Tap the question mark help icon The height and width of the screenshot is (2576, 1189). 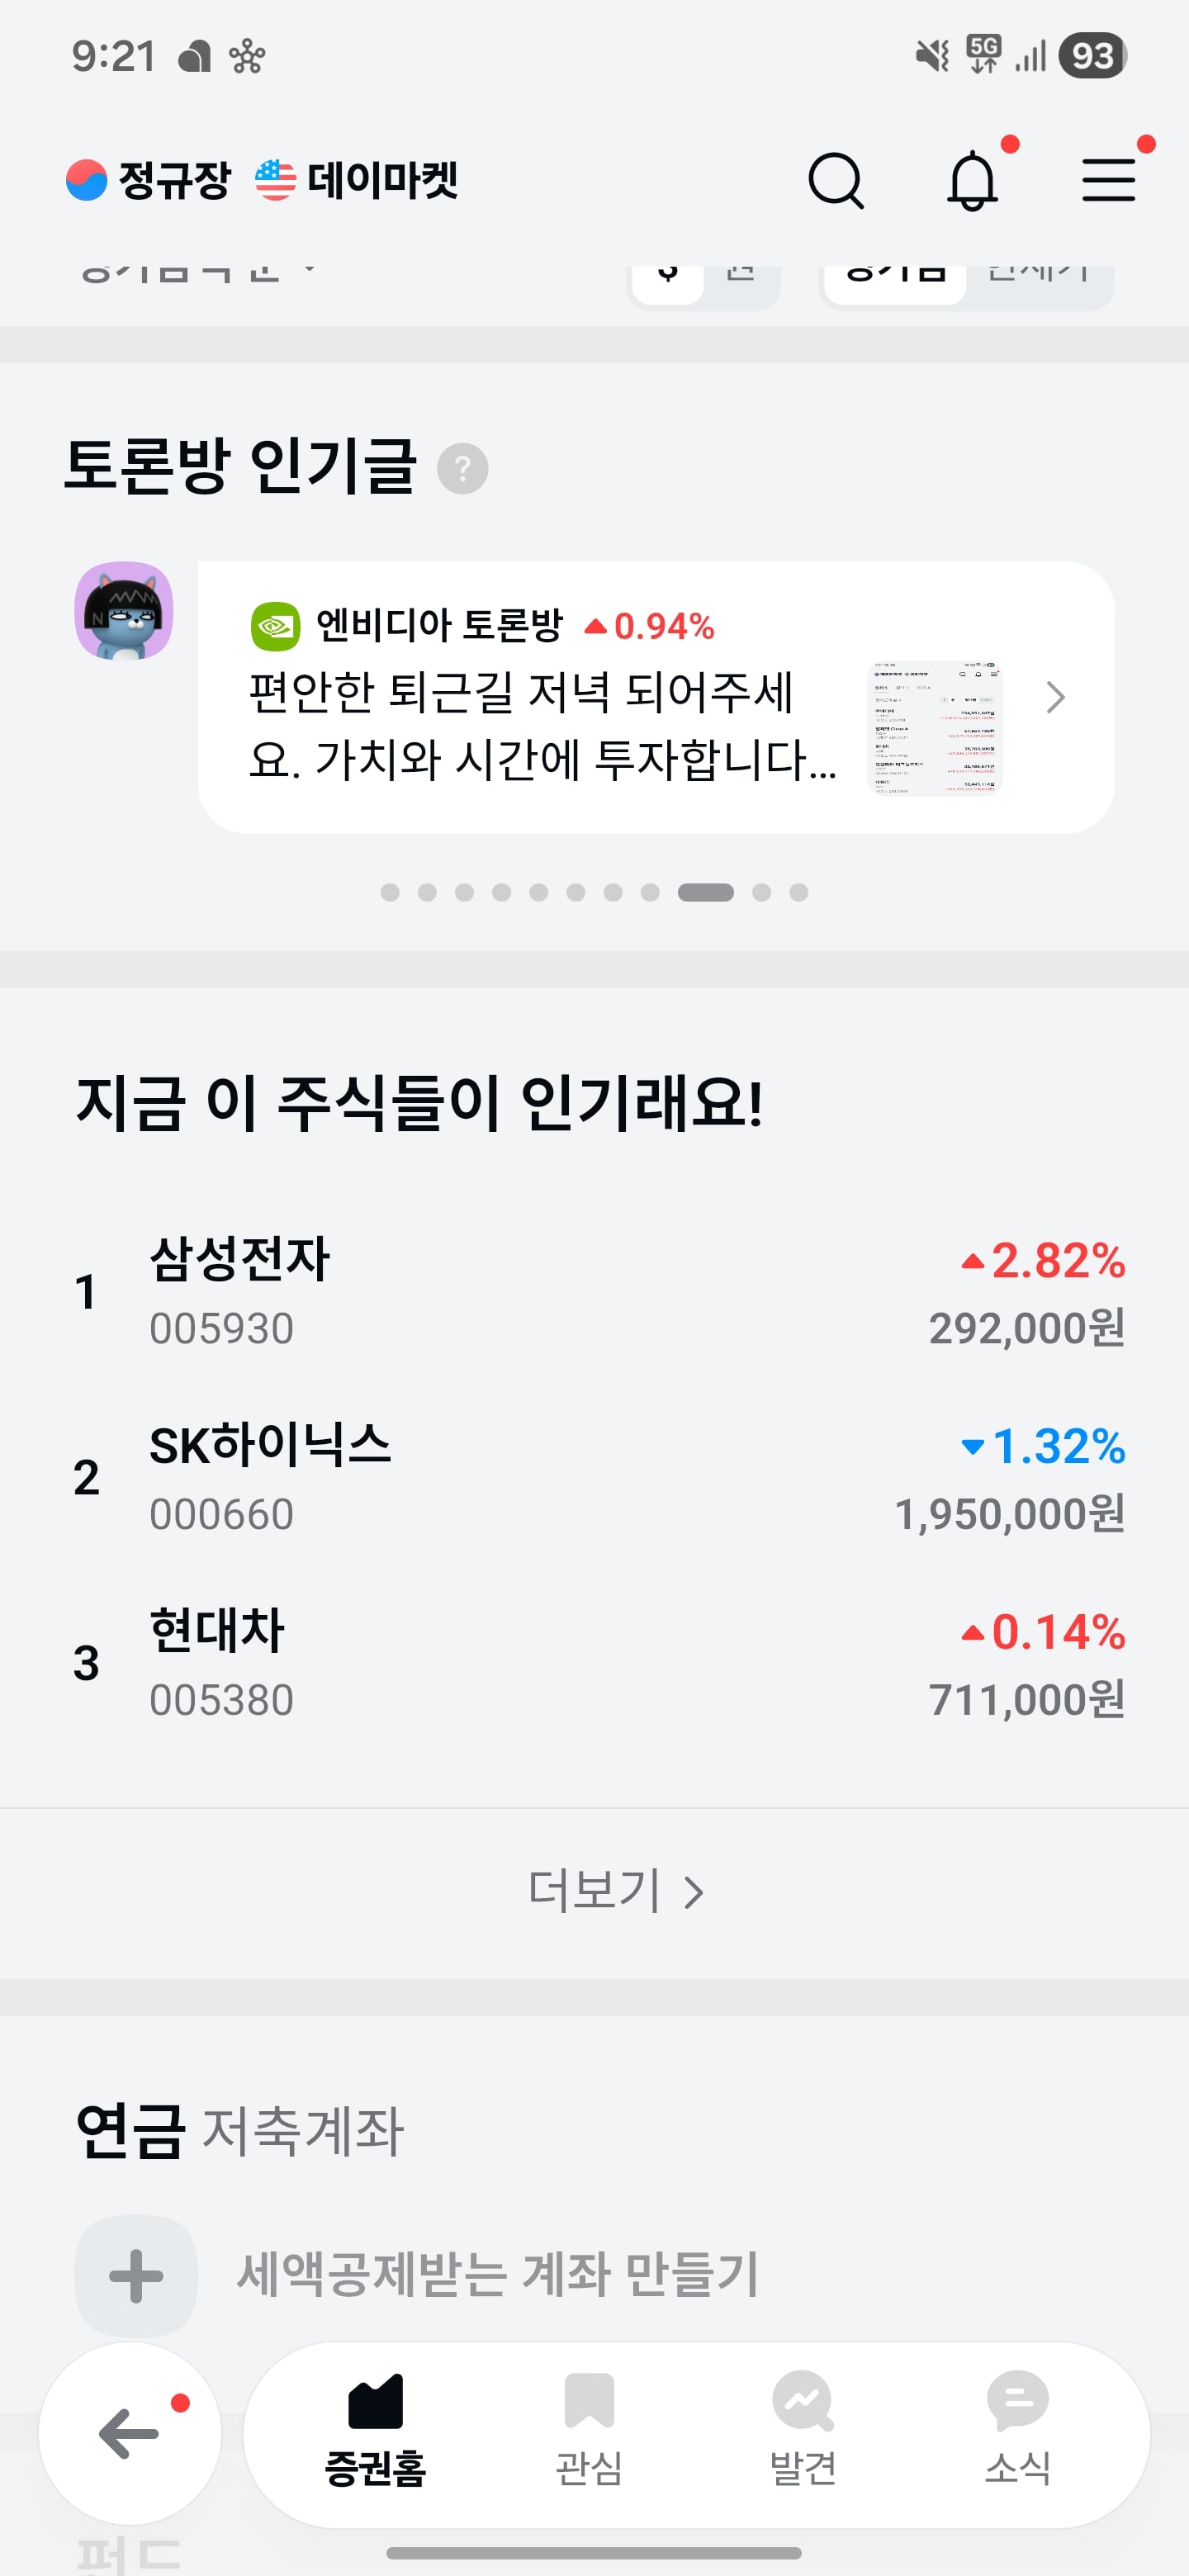(463, 468)
